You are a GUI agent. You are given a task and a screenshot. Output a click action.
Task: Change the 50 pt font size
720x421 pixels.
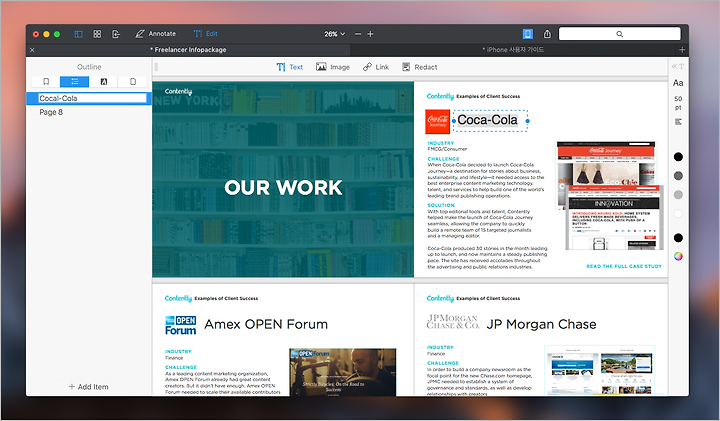[x=678, y=103]
